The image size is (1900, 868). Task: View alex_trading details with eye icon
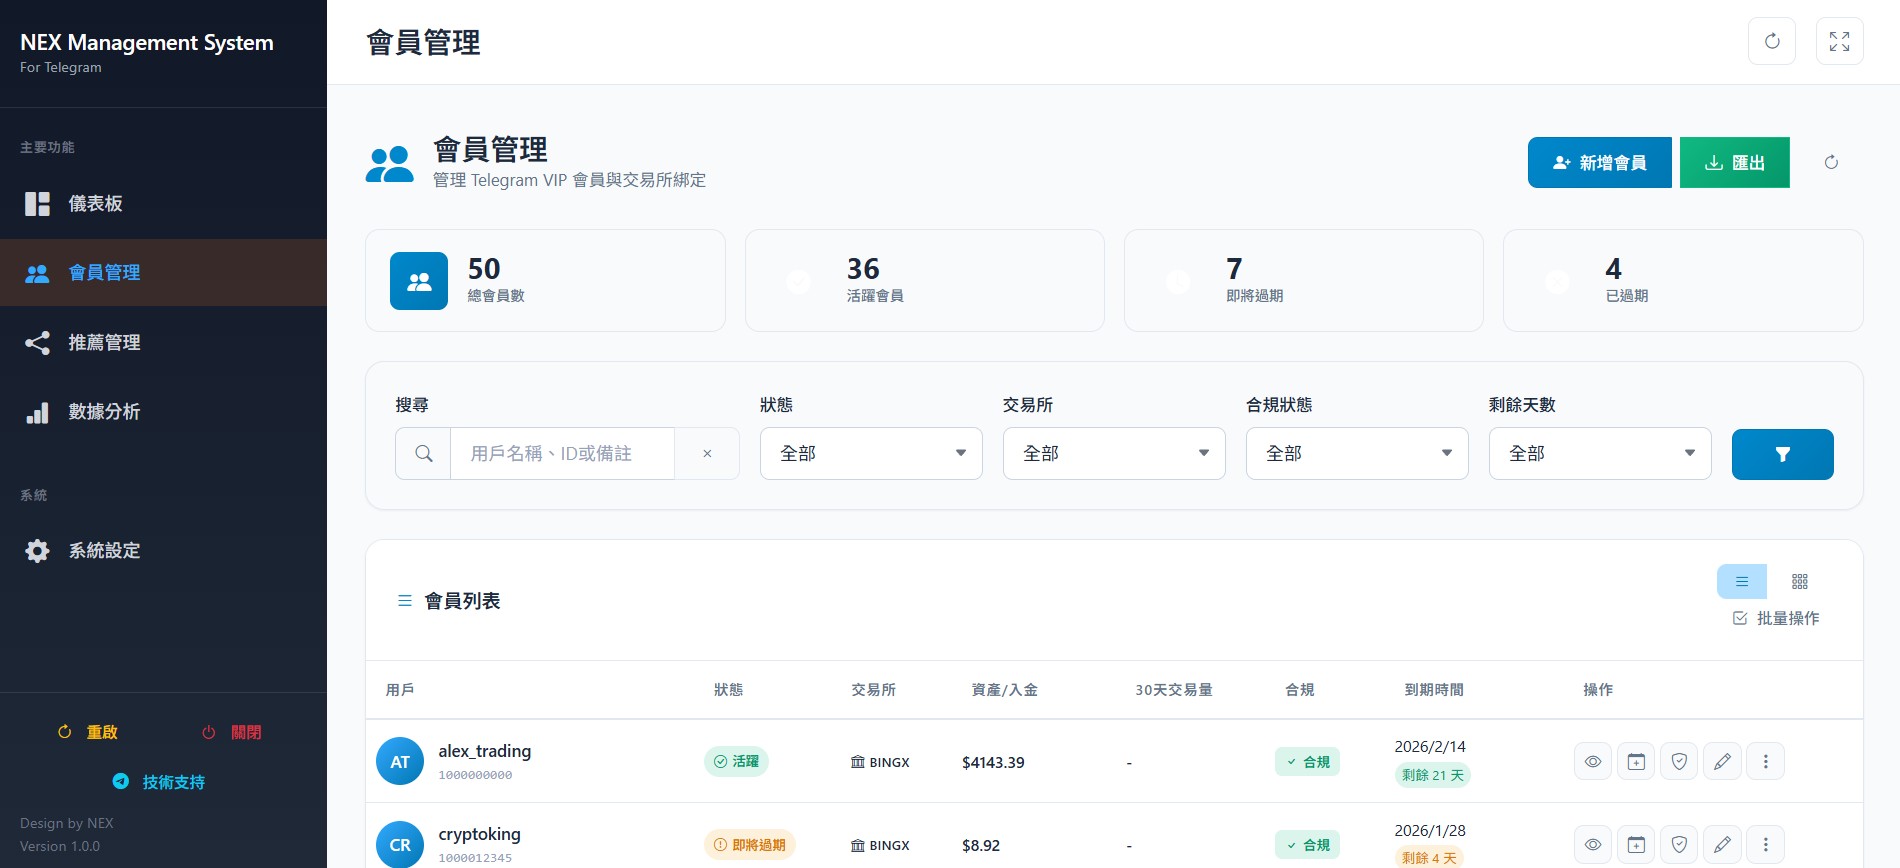pos(1593,762)
